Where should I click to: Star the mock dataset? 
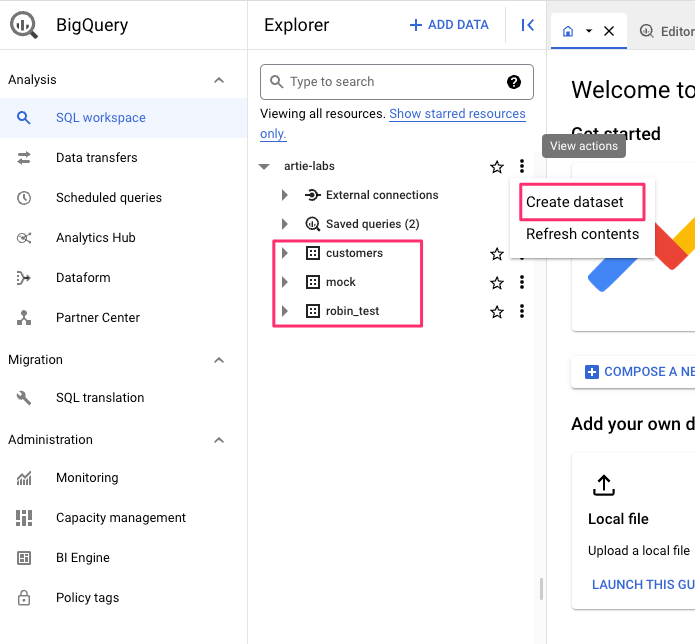[x=497, y=283]
